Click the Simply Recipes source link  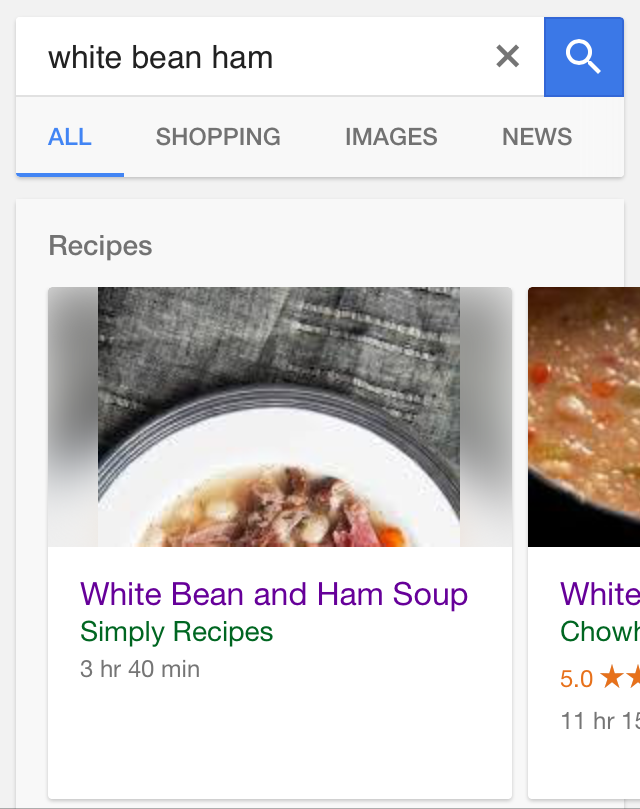(176, 632)
